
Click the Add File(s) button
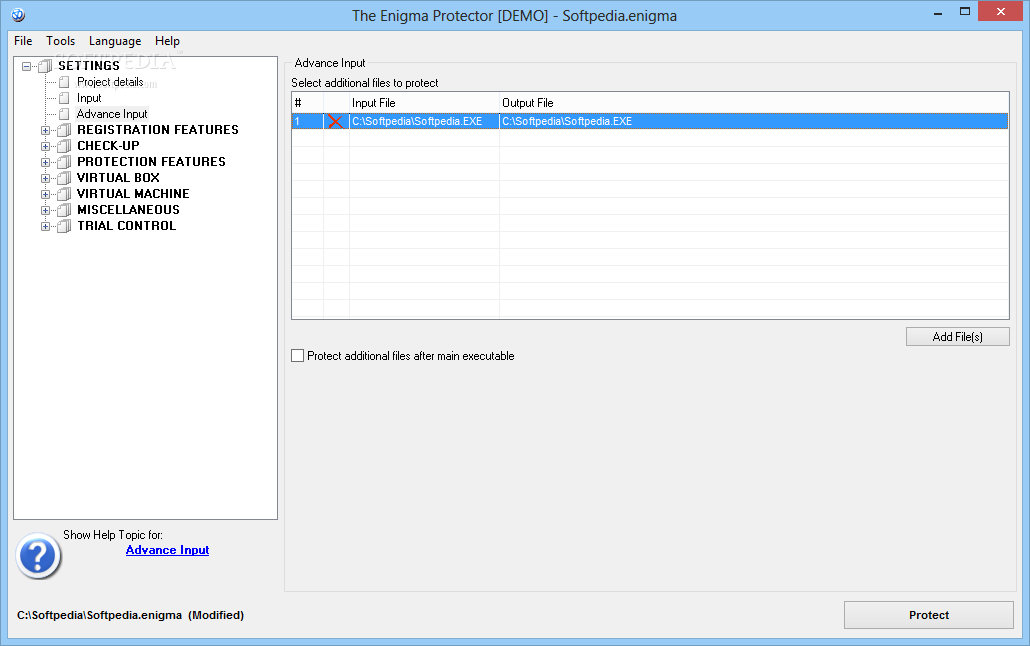(x=957, y=336)
